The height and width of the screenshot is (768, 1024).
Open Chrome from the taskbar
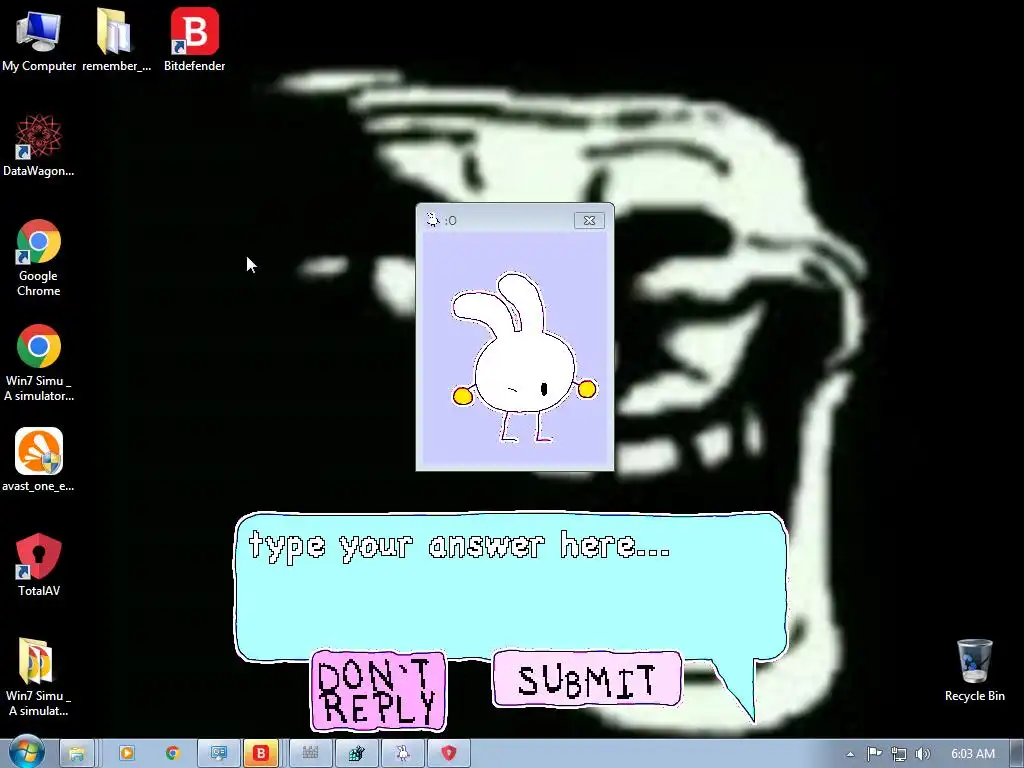point(173,754)
